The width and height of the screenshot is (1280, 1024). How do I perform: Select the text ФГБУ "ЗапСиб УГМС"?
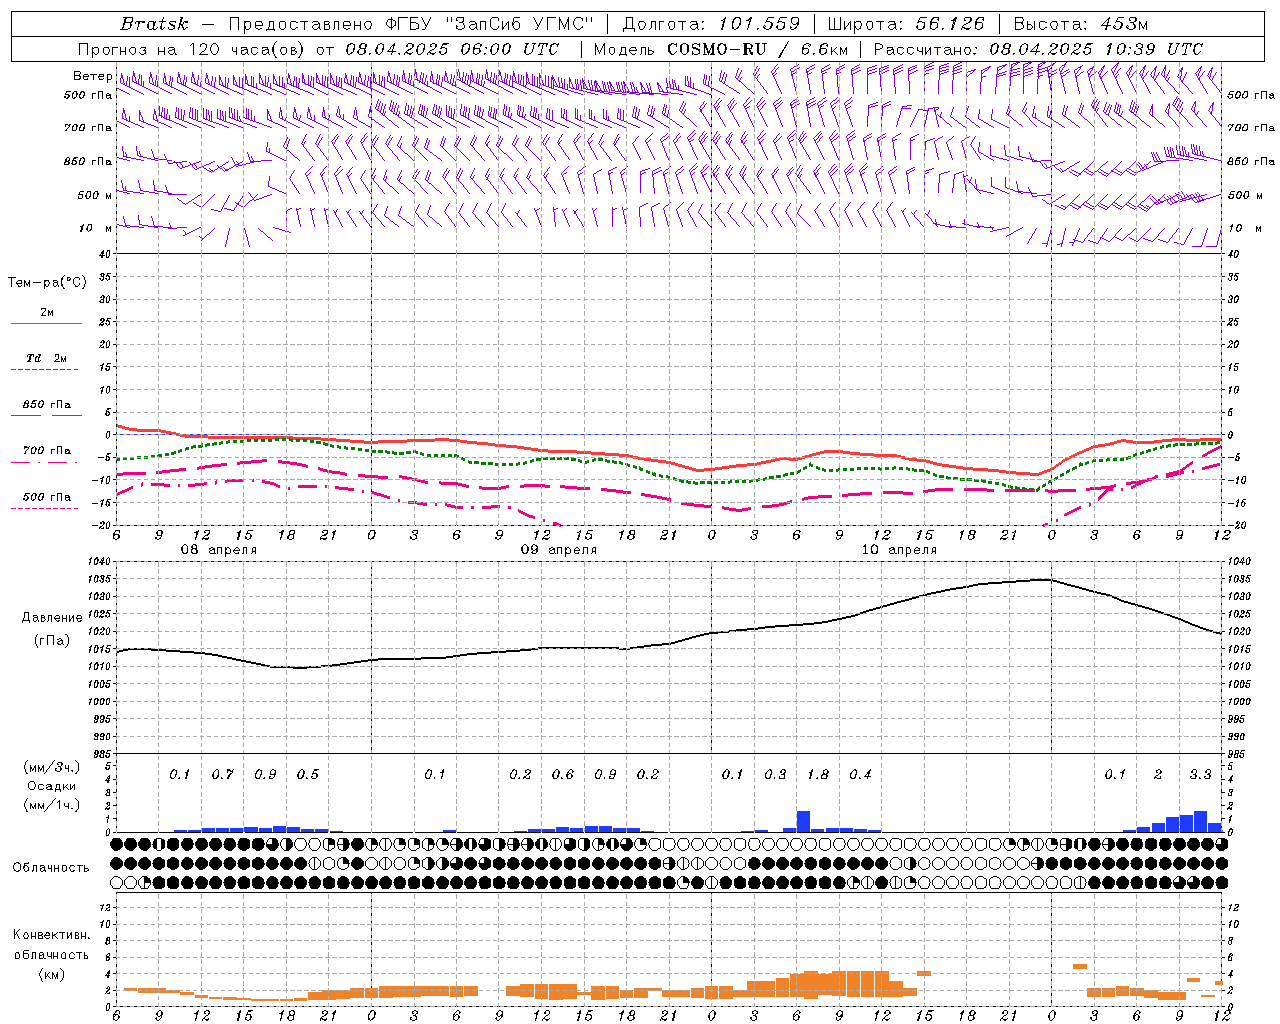(x=490, y=24)
